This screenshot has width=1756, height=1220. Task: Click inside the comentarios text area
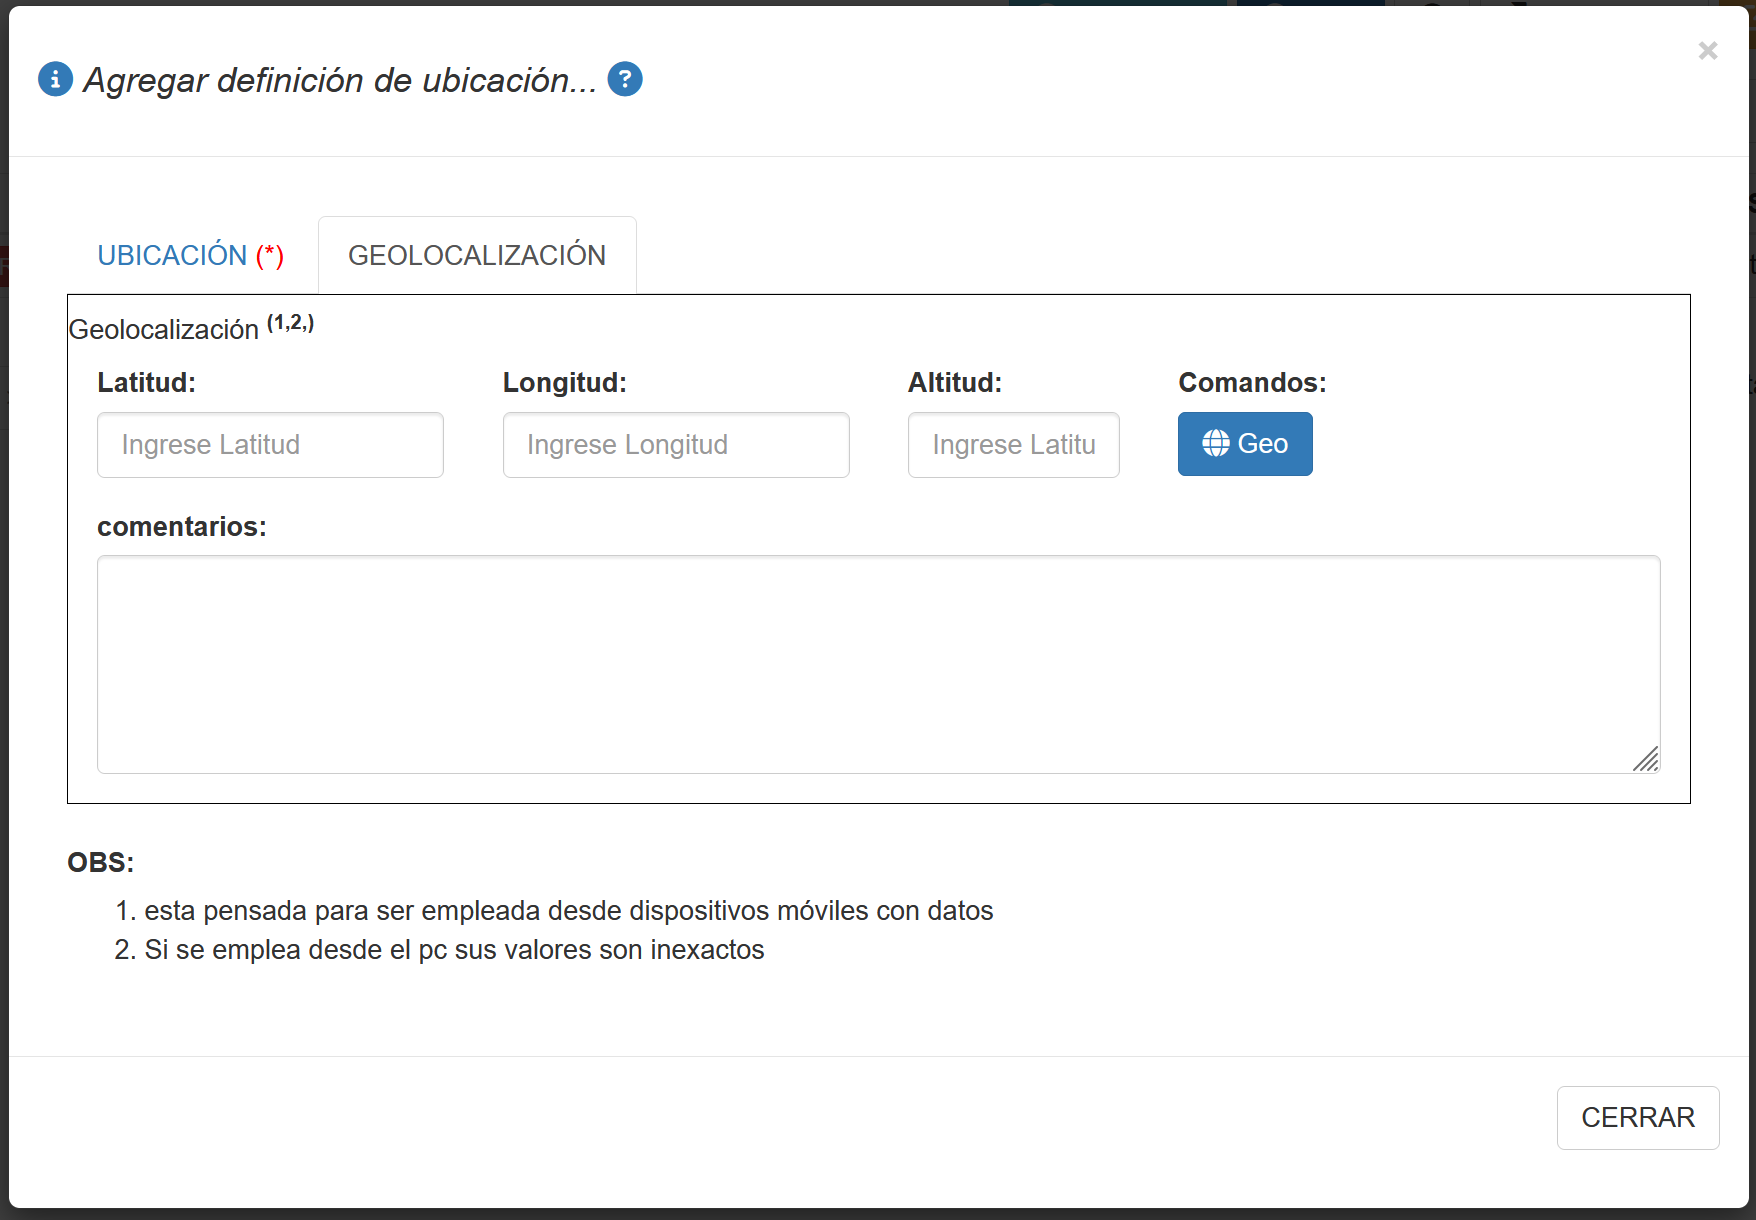click(x=877, y=664)
